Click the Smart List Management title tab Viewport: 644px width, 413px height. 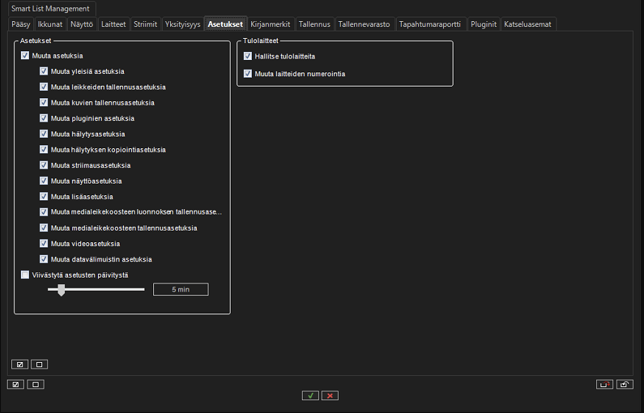(x=51, y=9)
